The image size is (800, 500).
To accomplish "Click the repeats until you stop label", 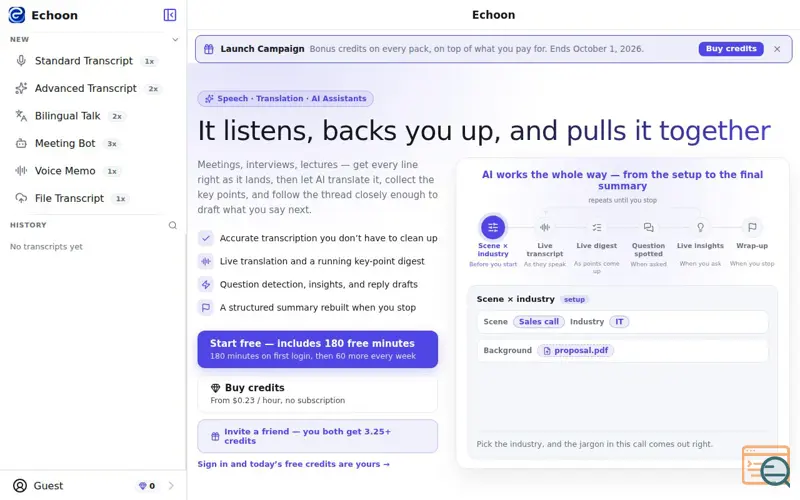I will 622,200.
